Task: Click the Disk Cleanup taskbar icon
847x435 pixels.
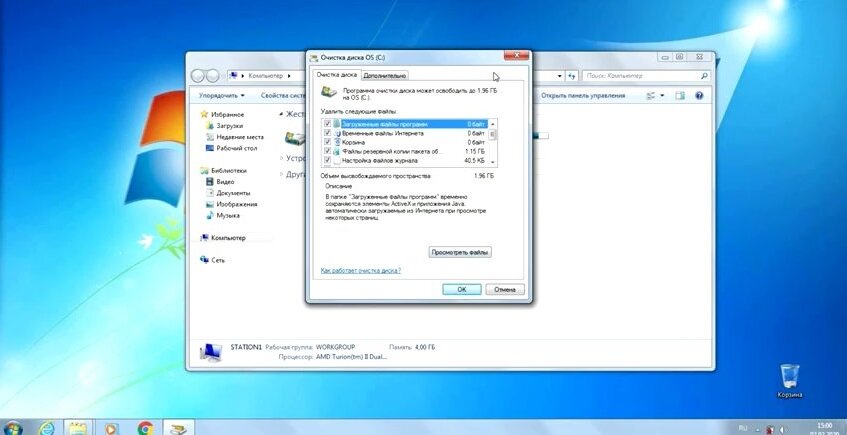Action: [x=178, y=427]
